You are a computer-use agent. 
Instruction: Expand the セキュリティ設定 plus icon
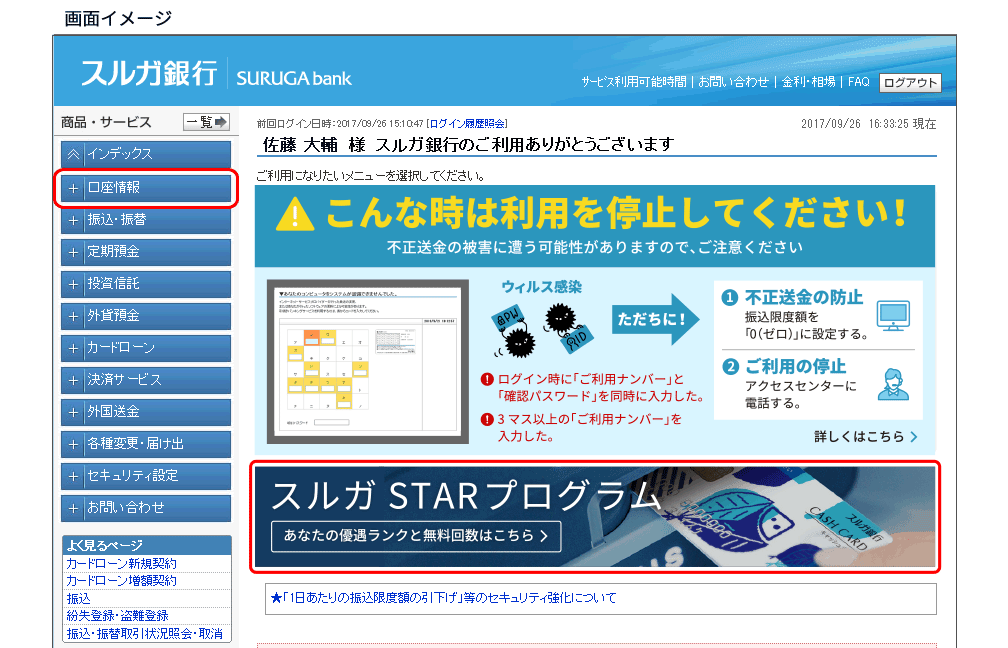(x=73, y=476)
